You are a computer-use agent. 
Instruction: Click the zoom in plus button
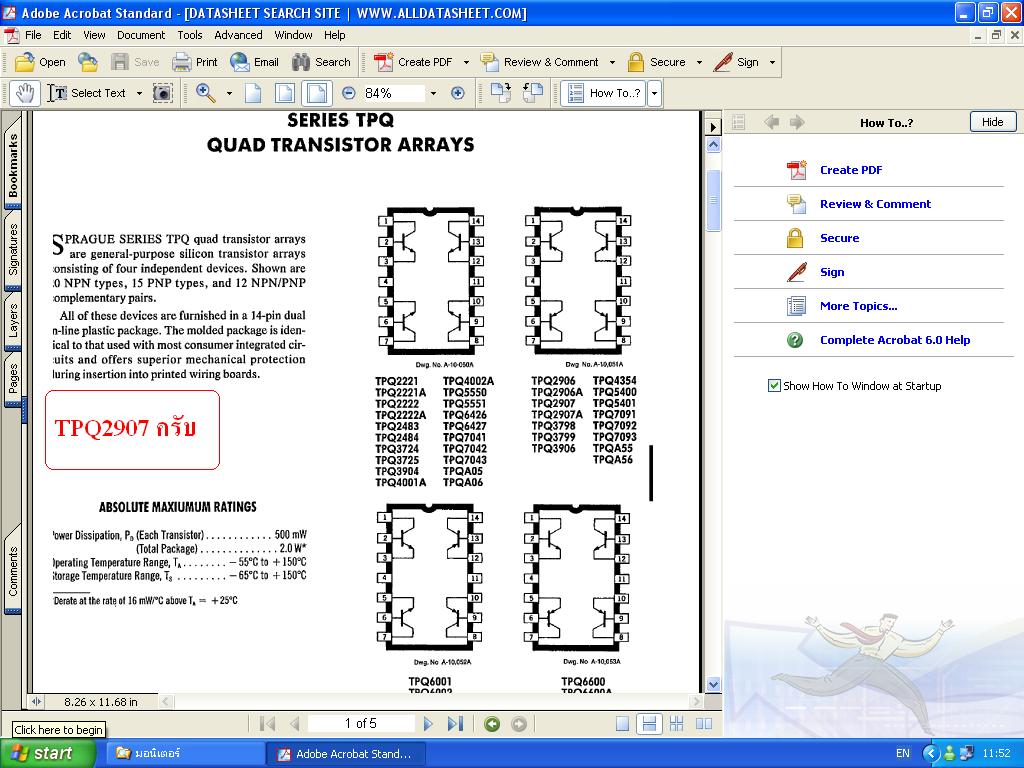[x=458, y=93]
